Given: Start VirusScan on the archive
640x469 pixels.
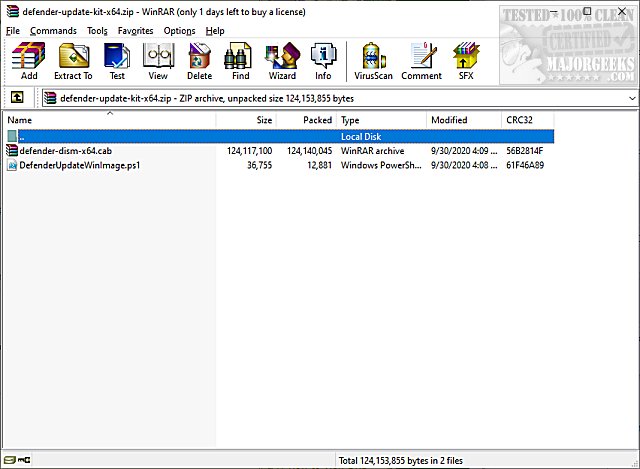Looking at the screenshot, I should click(x=373, y=61).
